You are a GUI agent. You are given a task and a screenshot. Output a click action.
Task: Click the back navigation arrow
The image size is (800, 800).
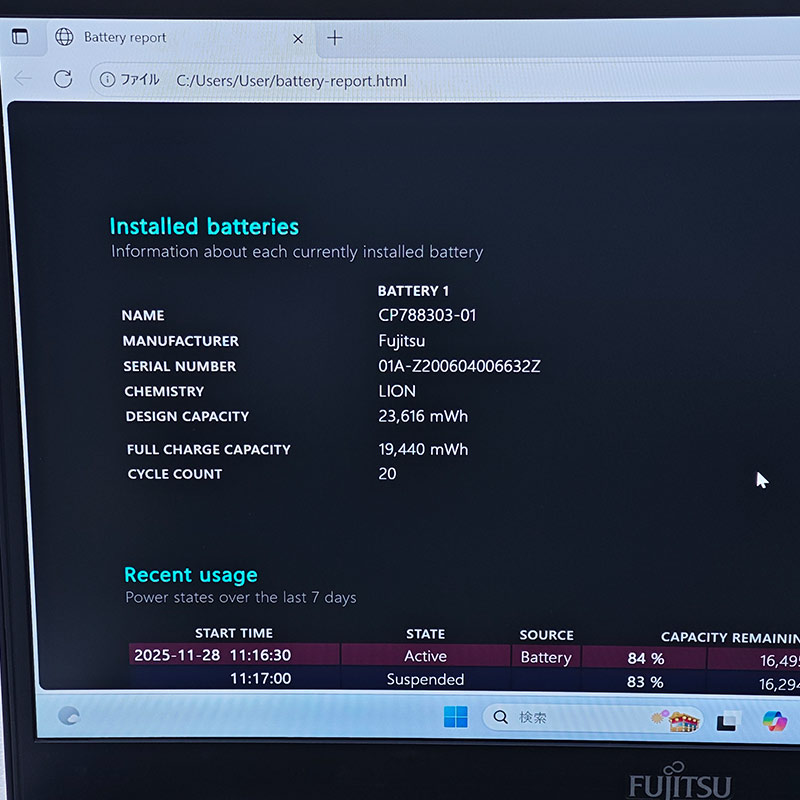coord(23,79)
